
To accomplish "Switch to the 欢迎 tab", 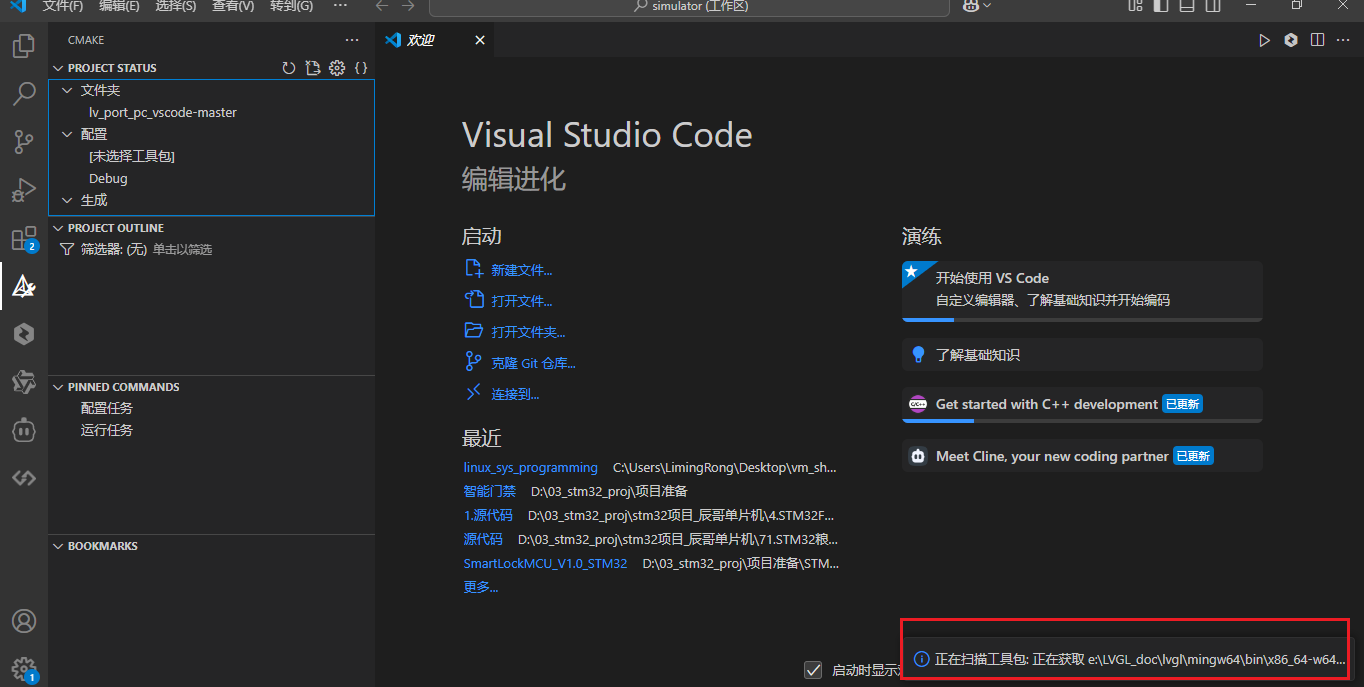I will 421,40.
